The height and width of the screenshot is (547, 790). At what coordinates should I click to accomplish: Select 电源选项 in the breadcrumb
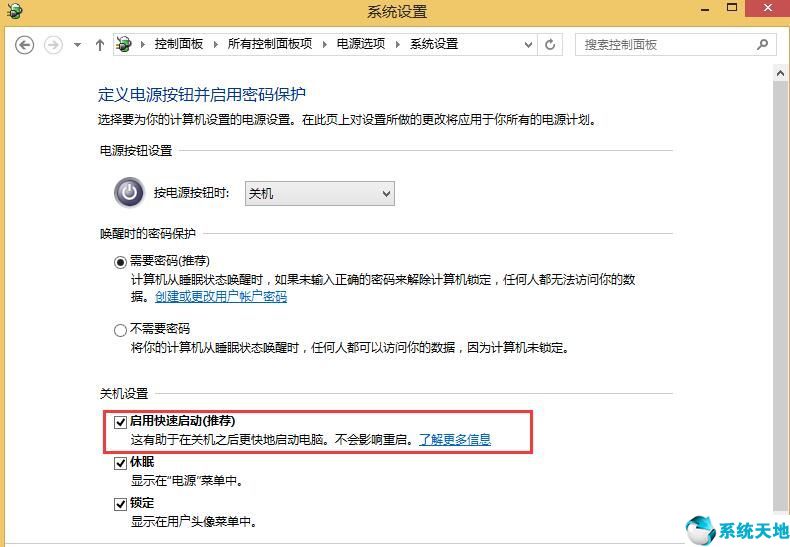point(361,44)
